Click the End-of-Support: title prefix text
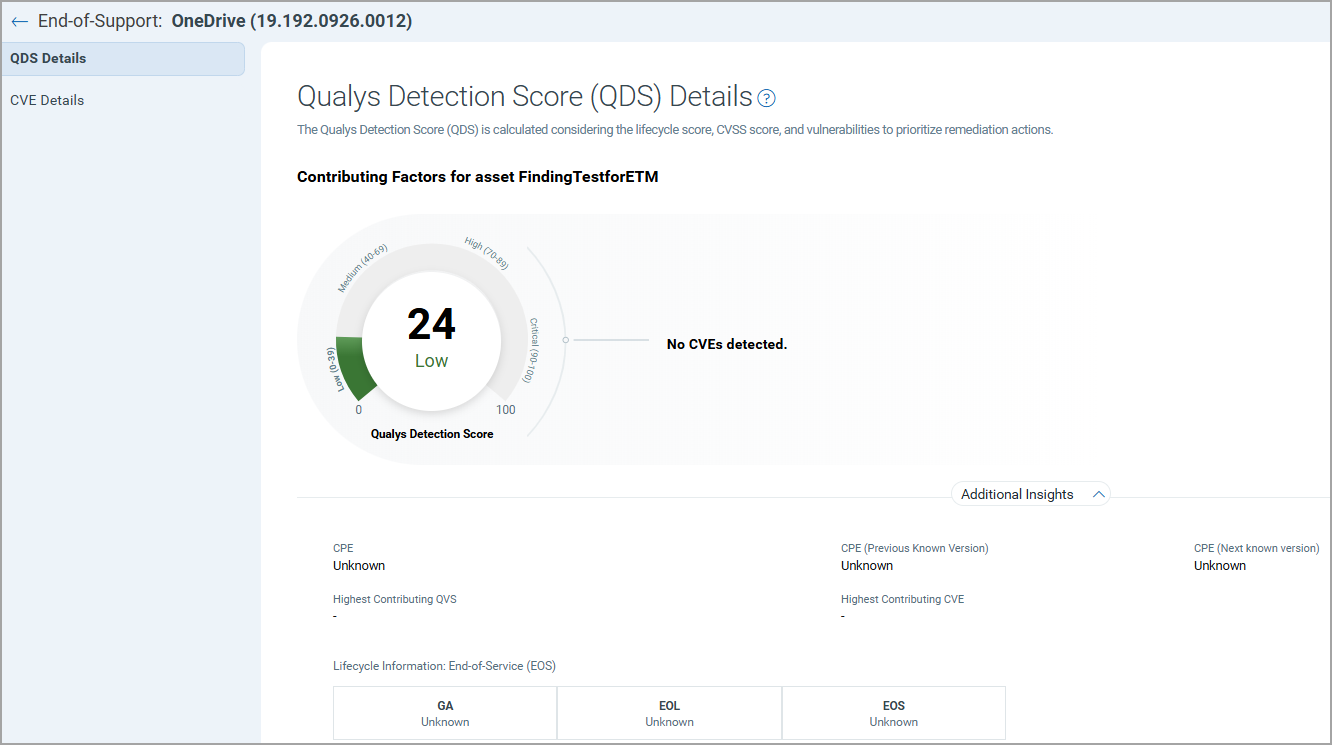The image size is (1332, 745). (100, 21)
